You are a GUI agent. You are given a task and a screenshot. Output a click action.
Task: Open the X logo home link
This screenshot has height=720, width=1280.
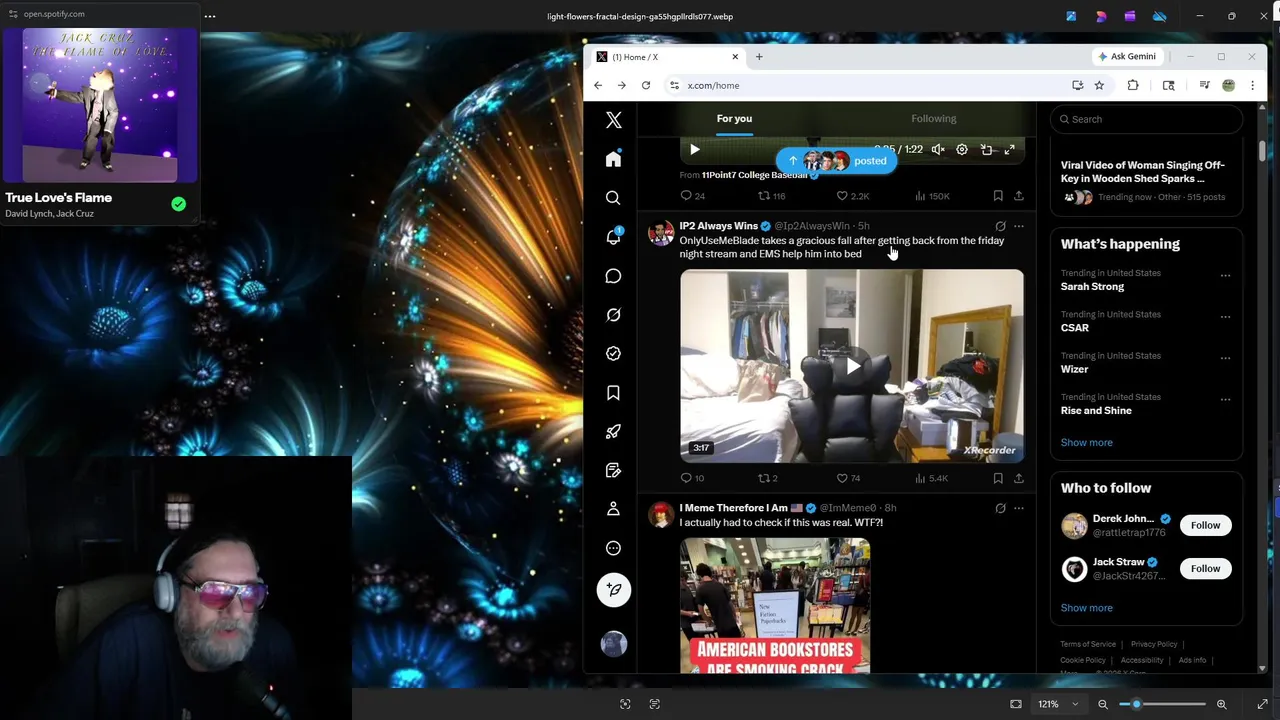coord(613,120)
